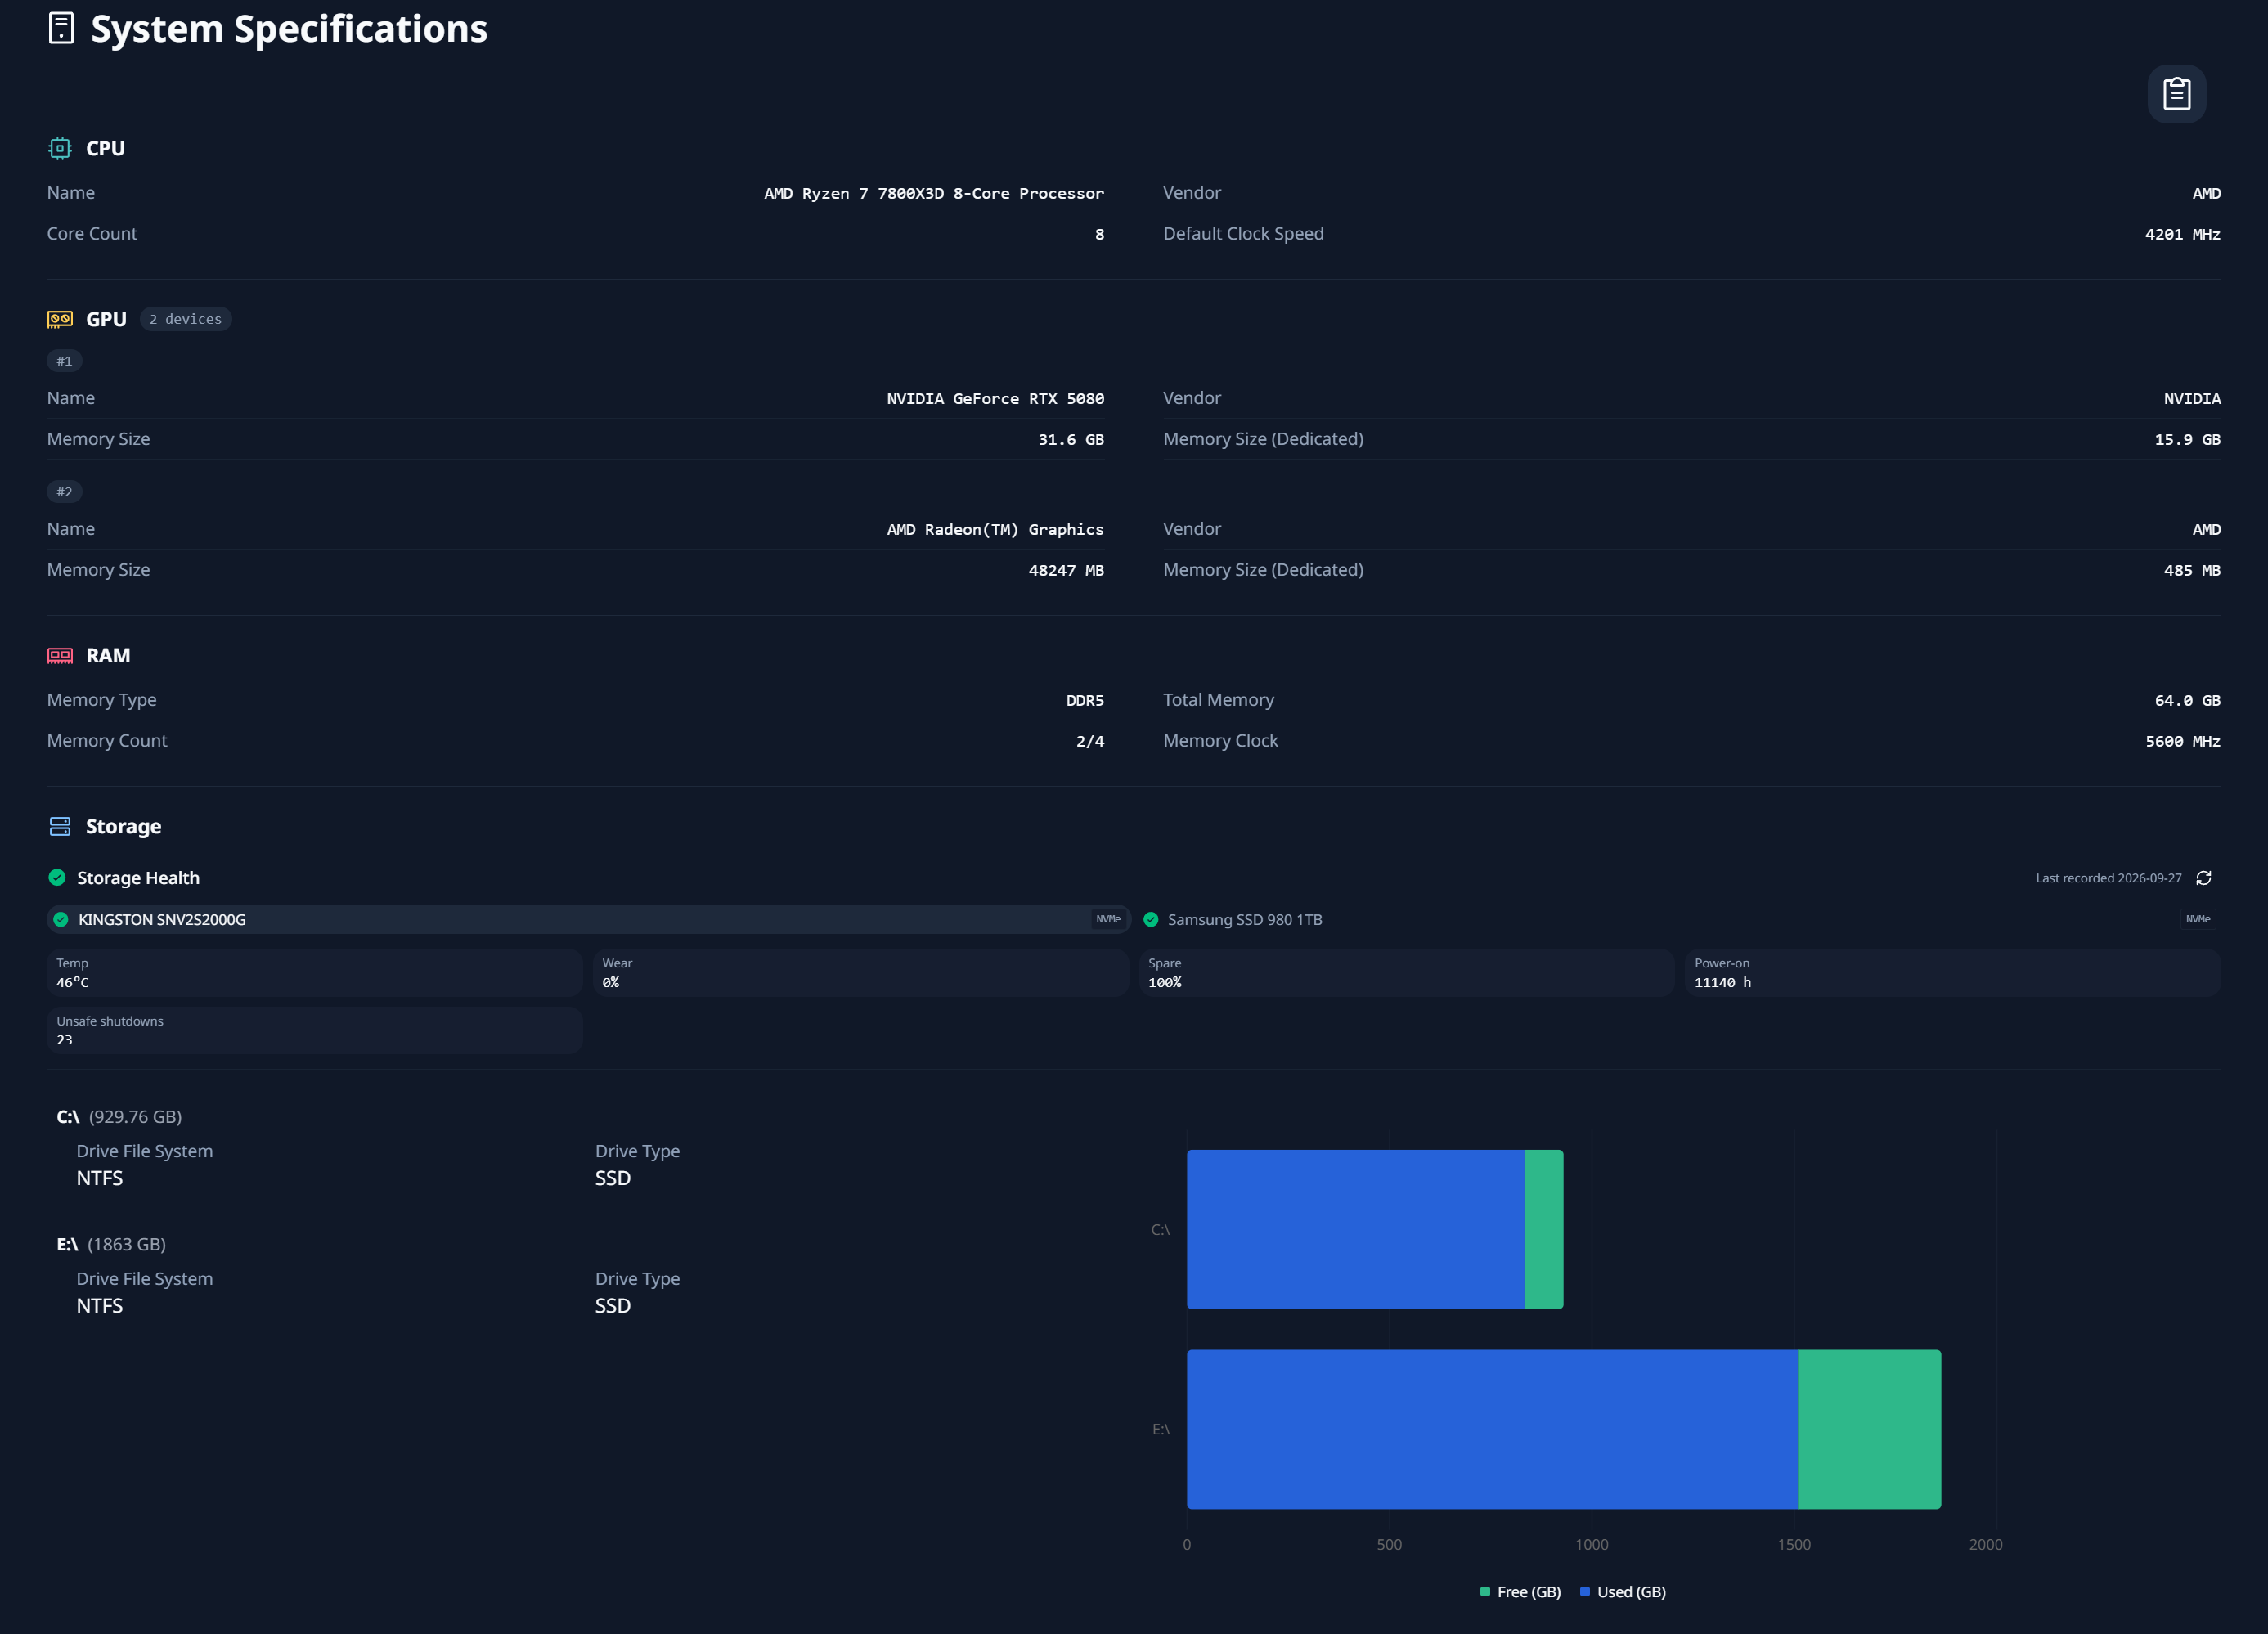Click the AMD Ryzen 7 7800X3D processor name
The image size is (2268, 1634).
click(934, 194)
